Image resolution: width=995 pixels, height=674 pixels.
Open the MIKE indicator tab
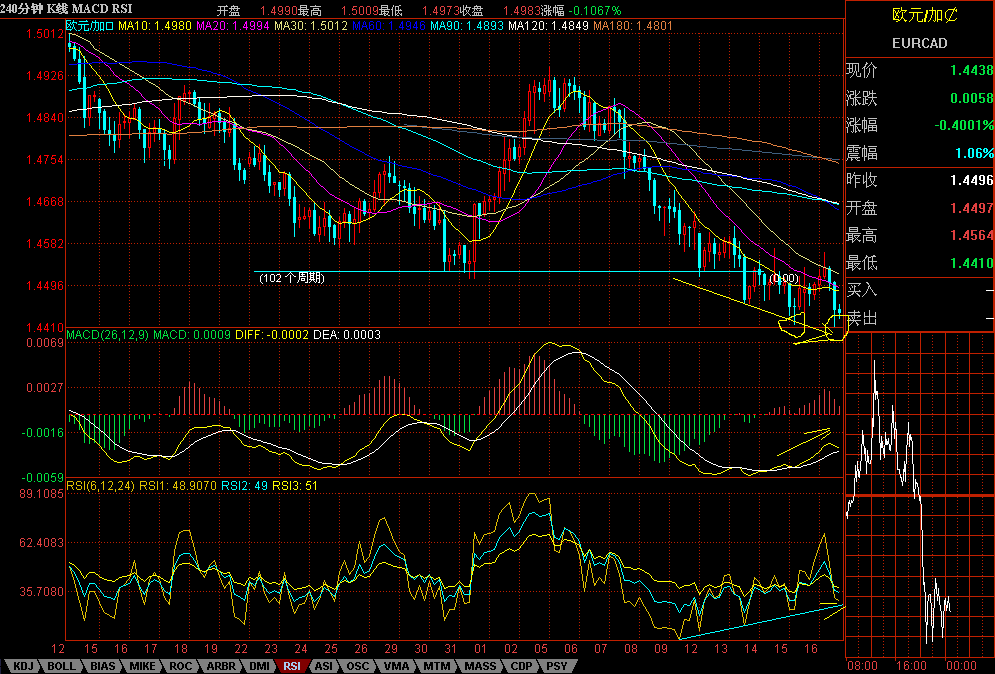[142, 666]
